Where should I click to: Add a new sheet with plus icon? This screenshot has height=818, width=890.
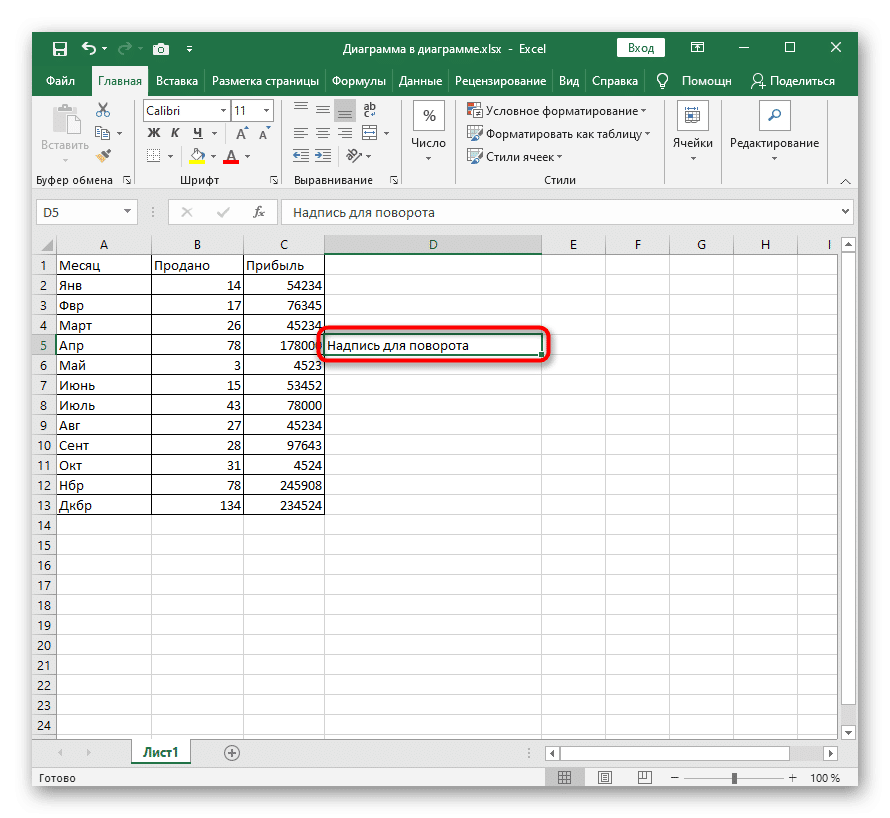pyautogui.click(x=232, y=752)
